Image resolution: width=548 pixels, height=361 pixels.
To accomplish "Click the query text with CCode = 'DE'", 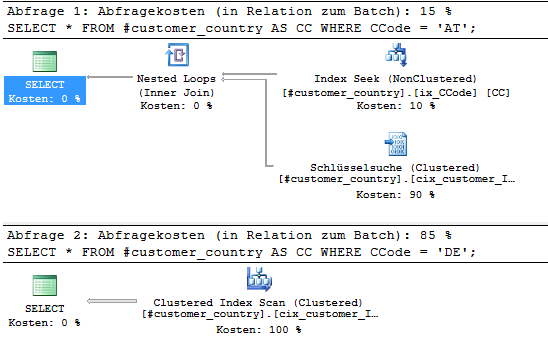I will pyautogui.click(x=241, y=252).
